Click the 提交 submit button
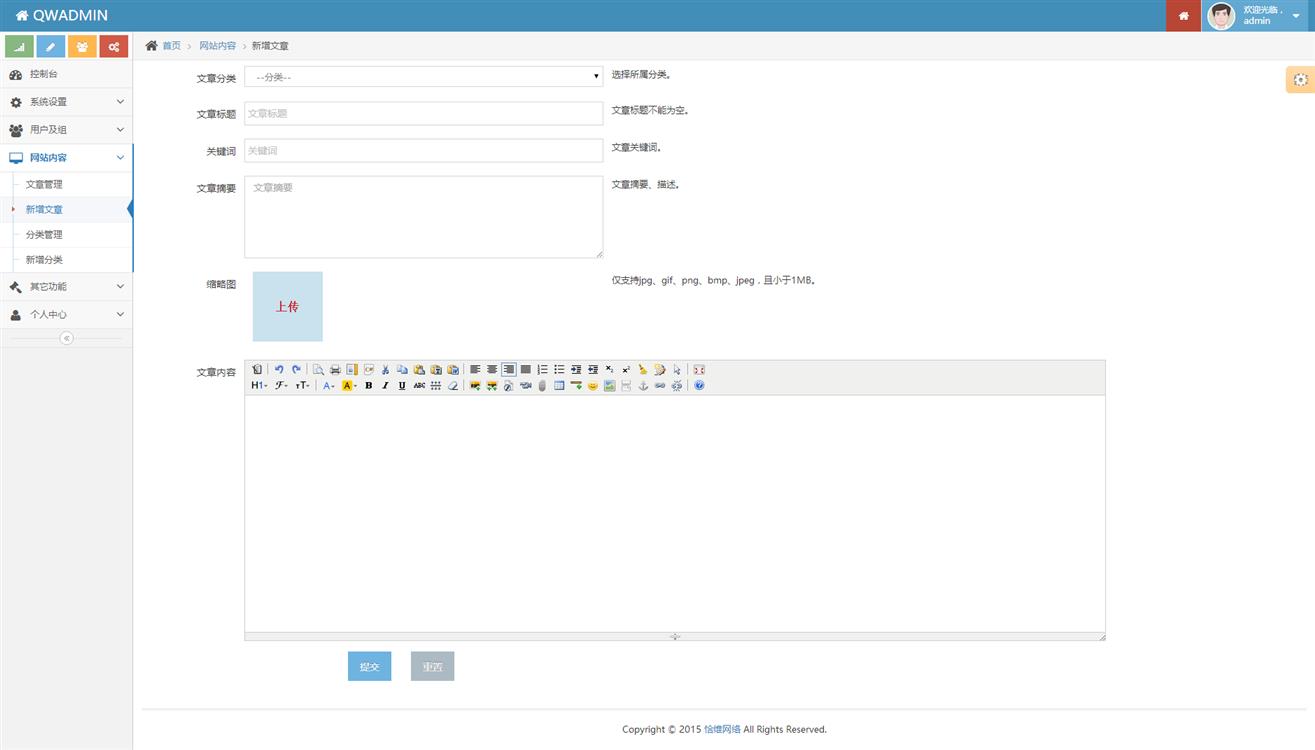The image size is (1315, 750). coord(369,666)
